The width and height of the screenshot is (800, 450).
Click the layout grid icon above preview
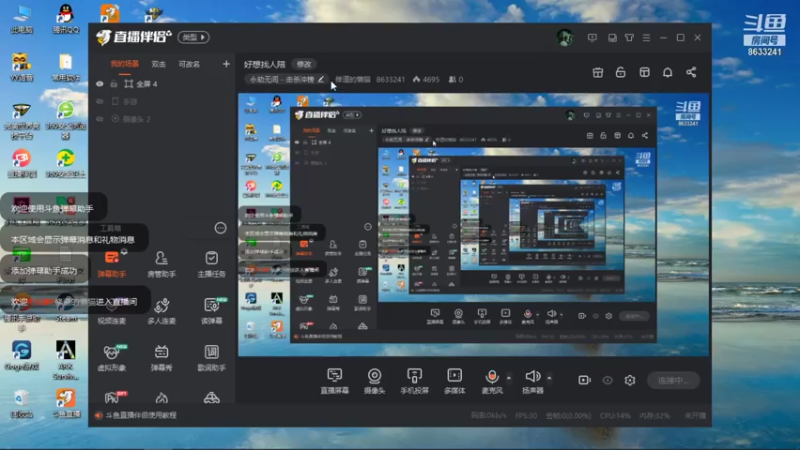(x=644, y=72)
